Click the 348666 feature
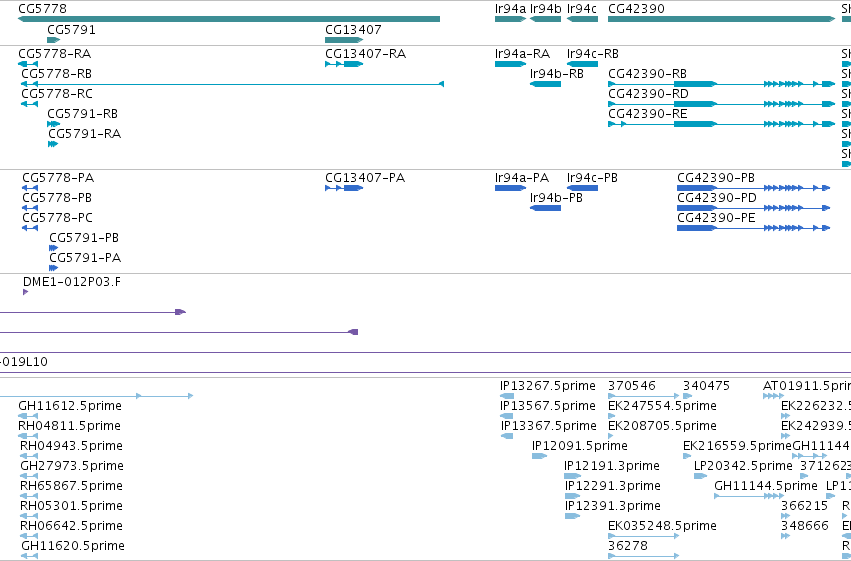 (785, 537)
